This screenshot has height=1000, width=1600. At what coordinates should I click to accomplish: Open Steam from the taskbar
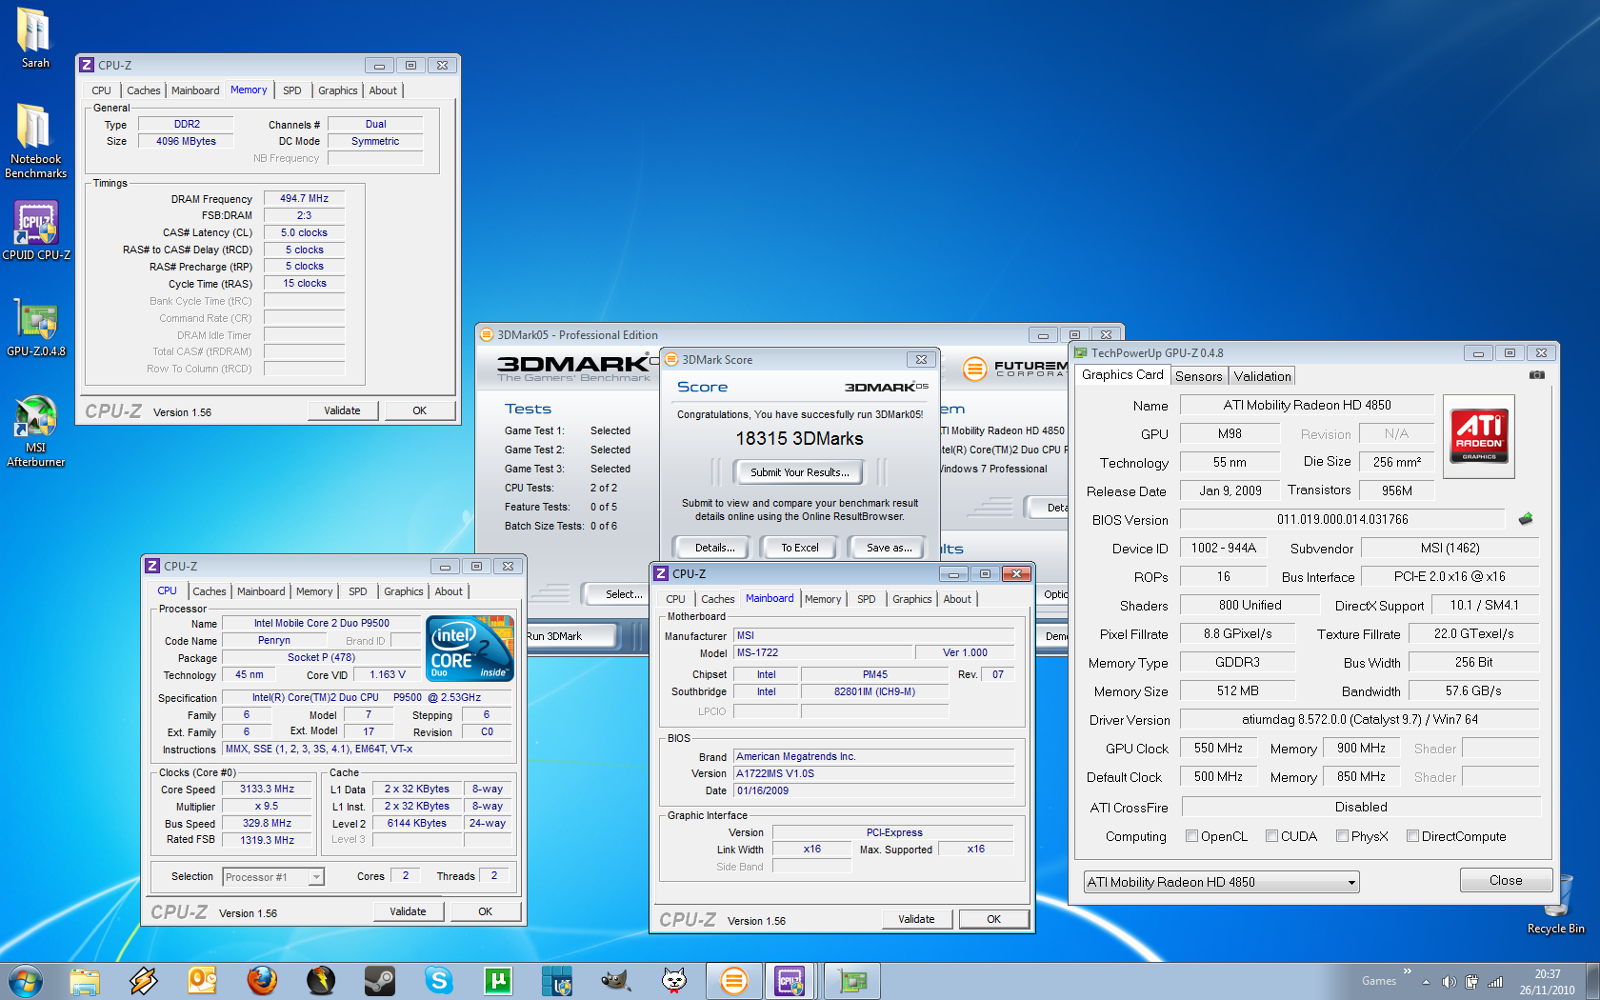(x=379, y=981)
